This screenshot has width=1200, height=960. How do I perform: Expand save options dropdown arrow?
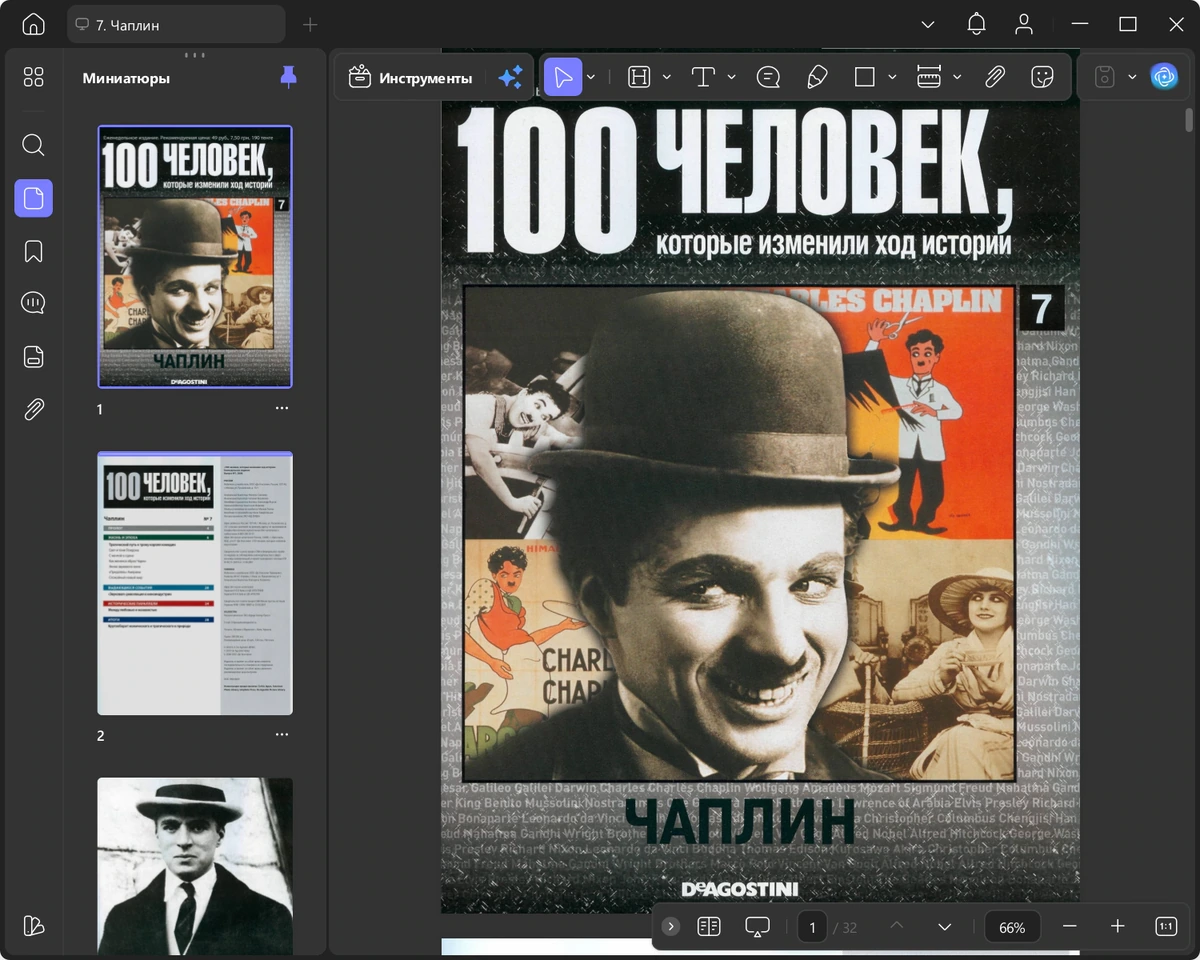[1132, 77]
